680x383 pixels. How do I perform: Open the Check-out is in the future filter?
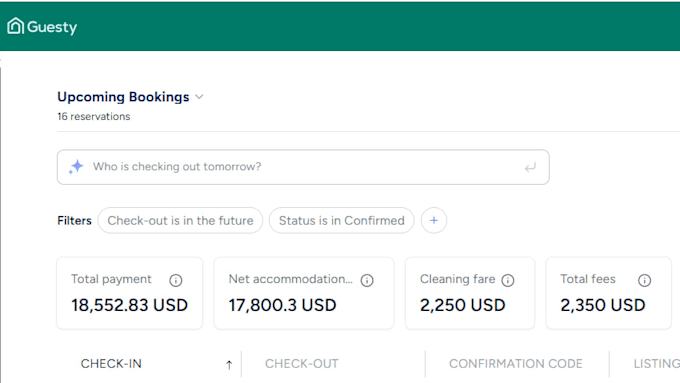[180, 220]
